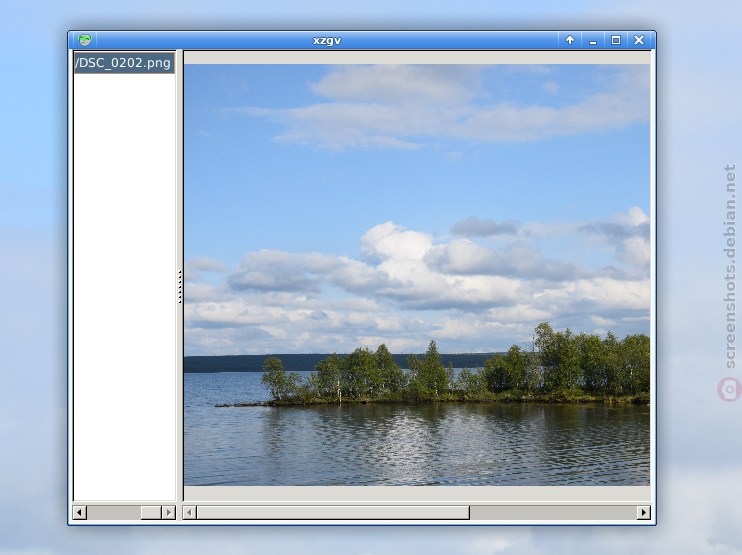Click file list scrollbar right arrow
Image resolution: width=742 pixels, height=555 pixels.
click(168, 512)
